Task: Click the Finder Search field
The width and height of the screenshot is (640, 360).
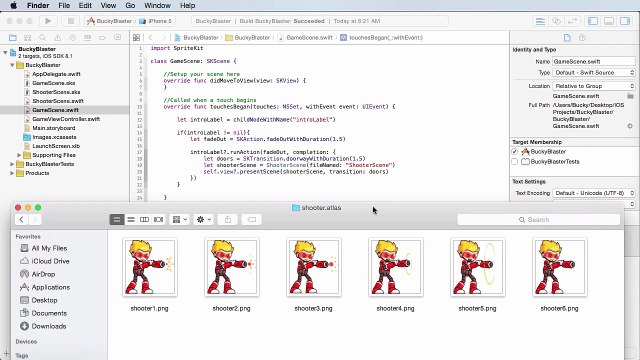Action: (539, 220)
